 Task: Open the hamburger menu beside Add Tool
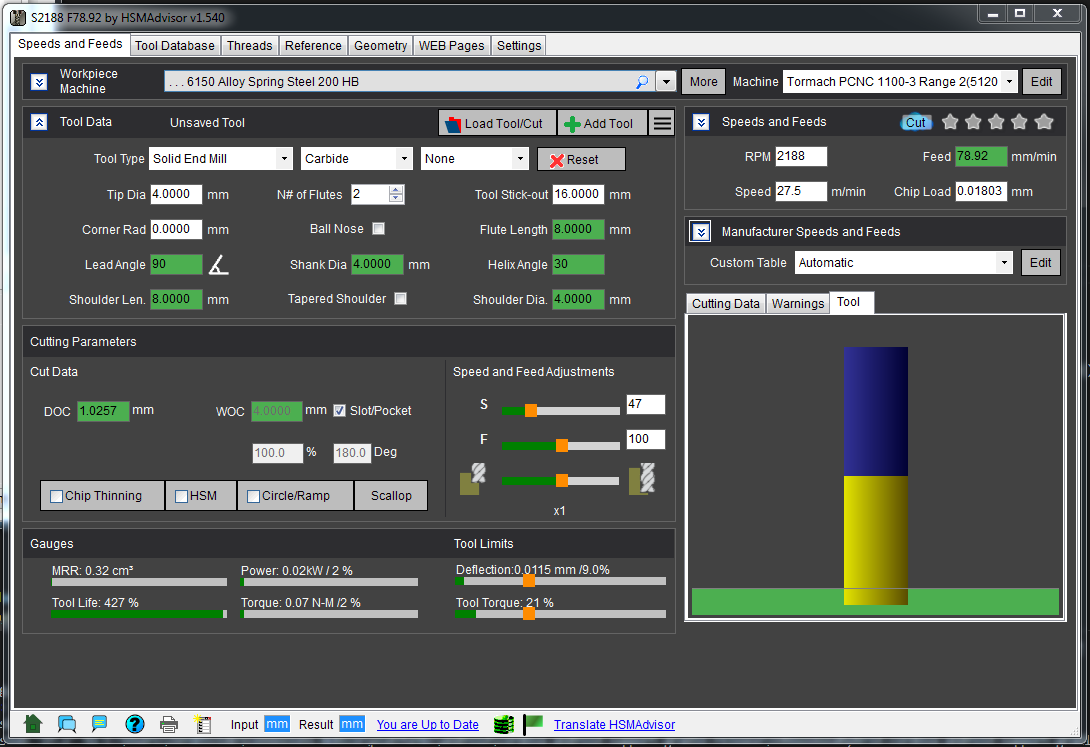[x=662, y=123]
